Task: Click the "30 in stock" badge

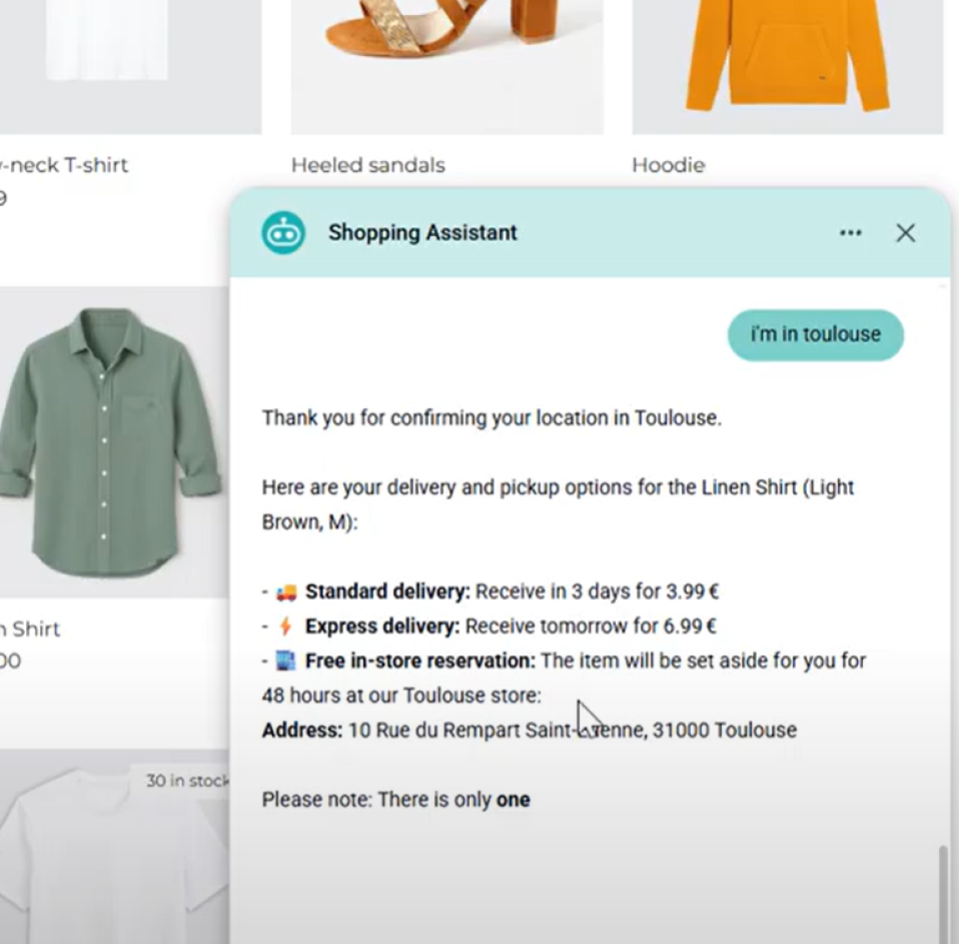Action: click(x=186, y=780)
